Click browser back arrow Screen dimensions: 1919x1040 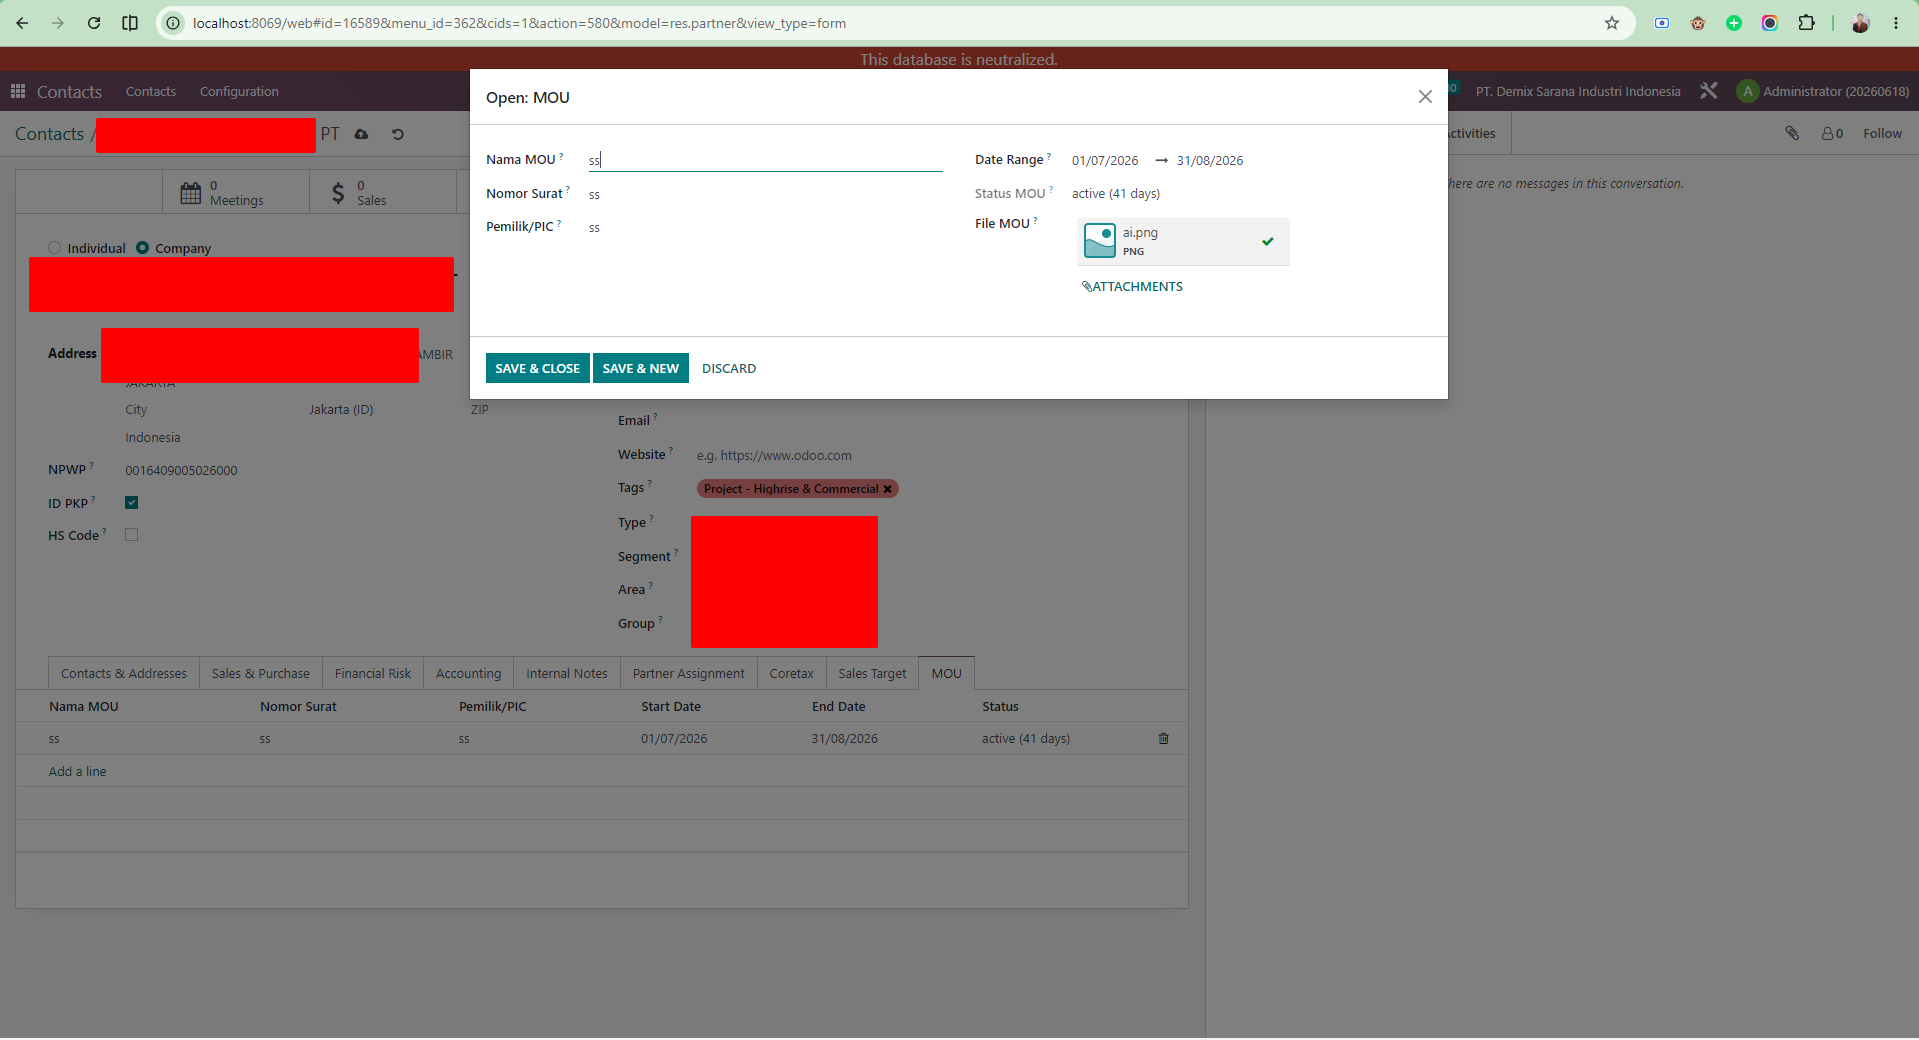pos(22,23)
